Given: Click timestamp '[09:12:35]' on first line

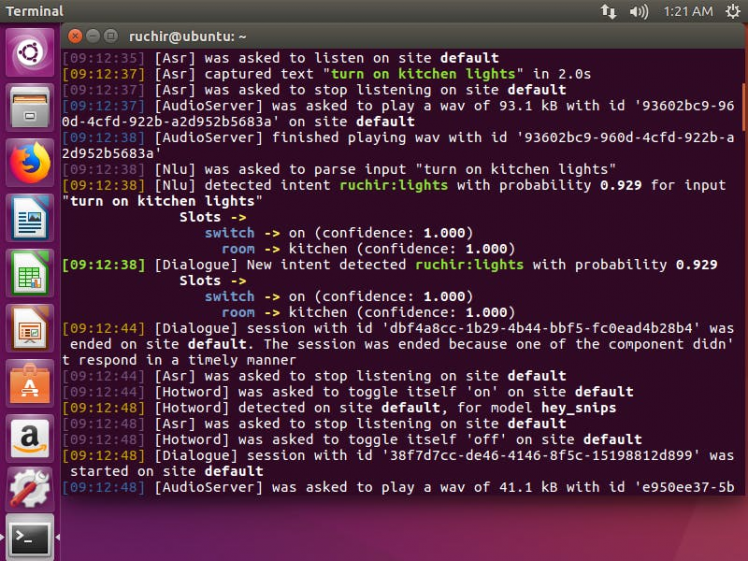Looking at the screenshot, I should coord(104,58).
